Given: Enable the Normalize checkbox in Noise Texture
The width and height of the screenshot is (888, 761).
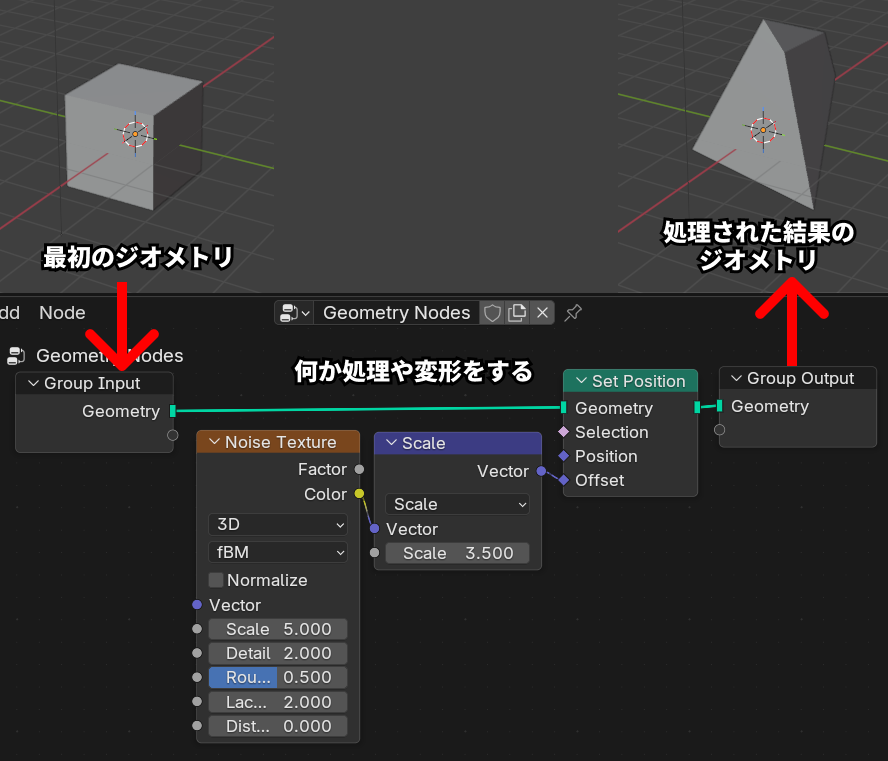Looking at the screenshot, I should 216,580.
